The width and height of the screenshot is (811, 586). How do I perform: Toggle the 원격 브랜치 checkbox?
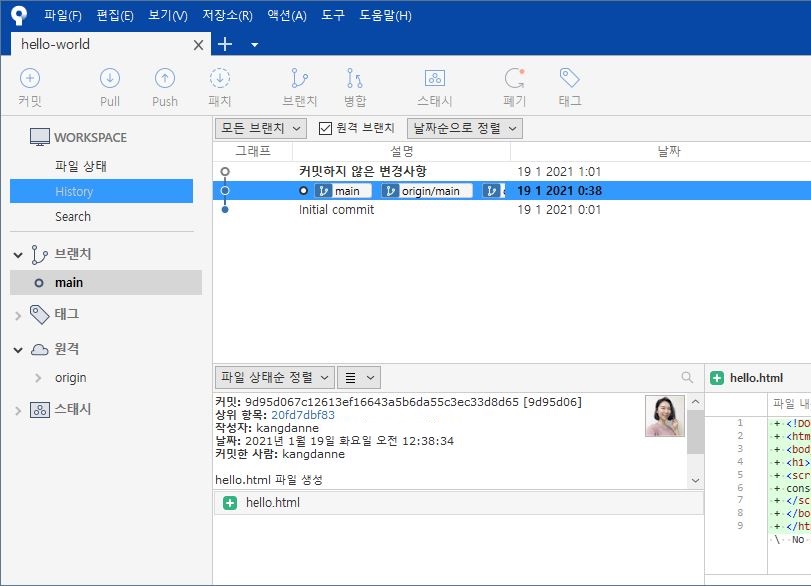[x=325, y=128]
